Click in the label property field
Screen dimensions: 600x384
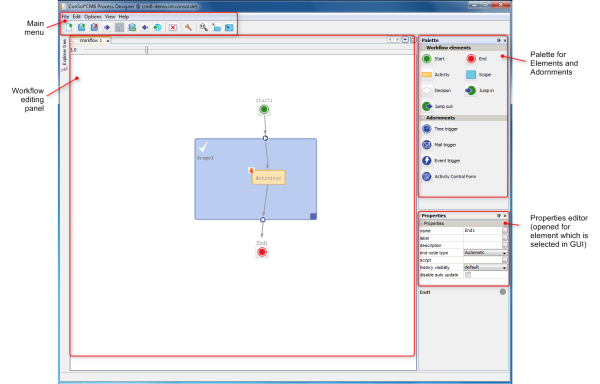click(x=483, y=238)
